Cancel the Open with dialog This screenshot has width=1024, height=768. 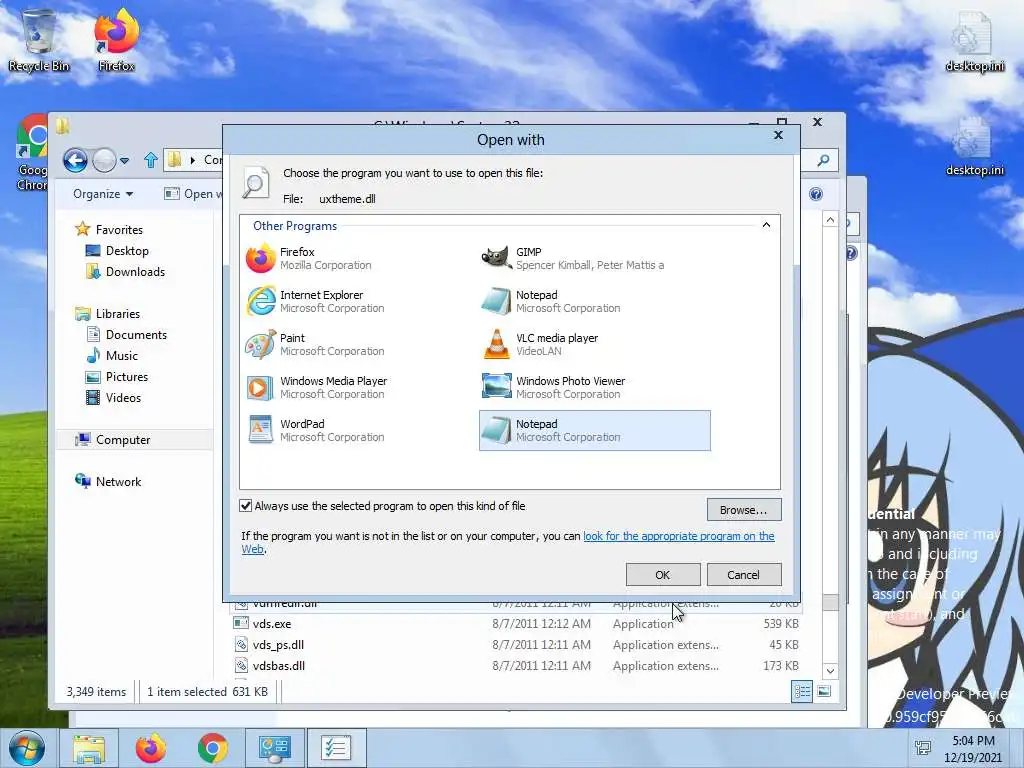[x=743, y=575]
